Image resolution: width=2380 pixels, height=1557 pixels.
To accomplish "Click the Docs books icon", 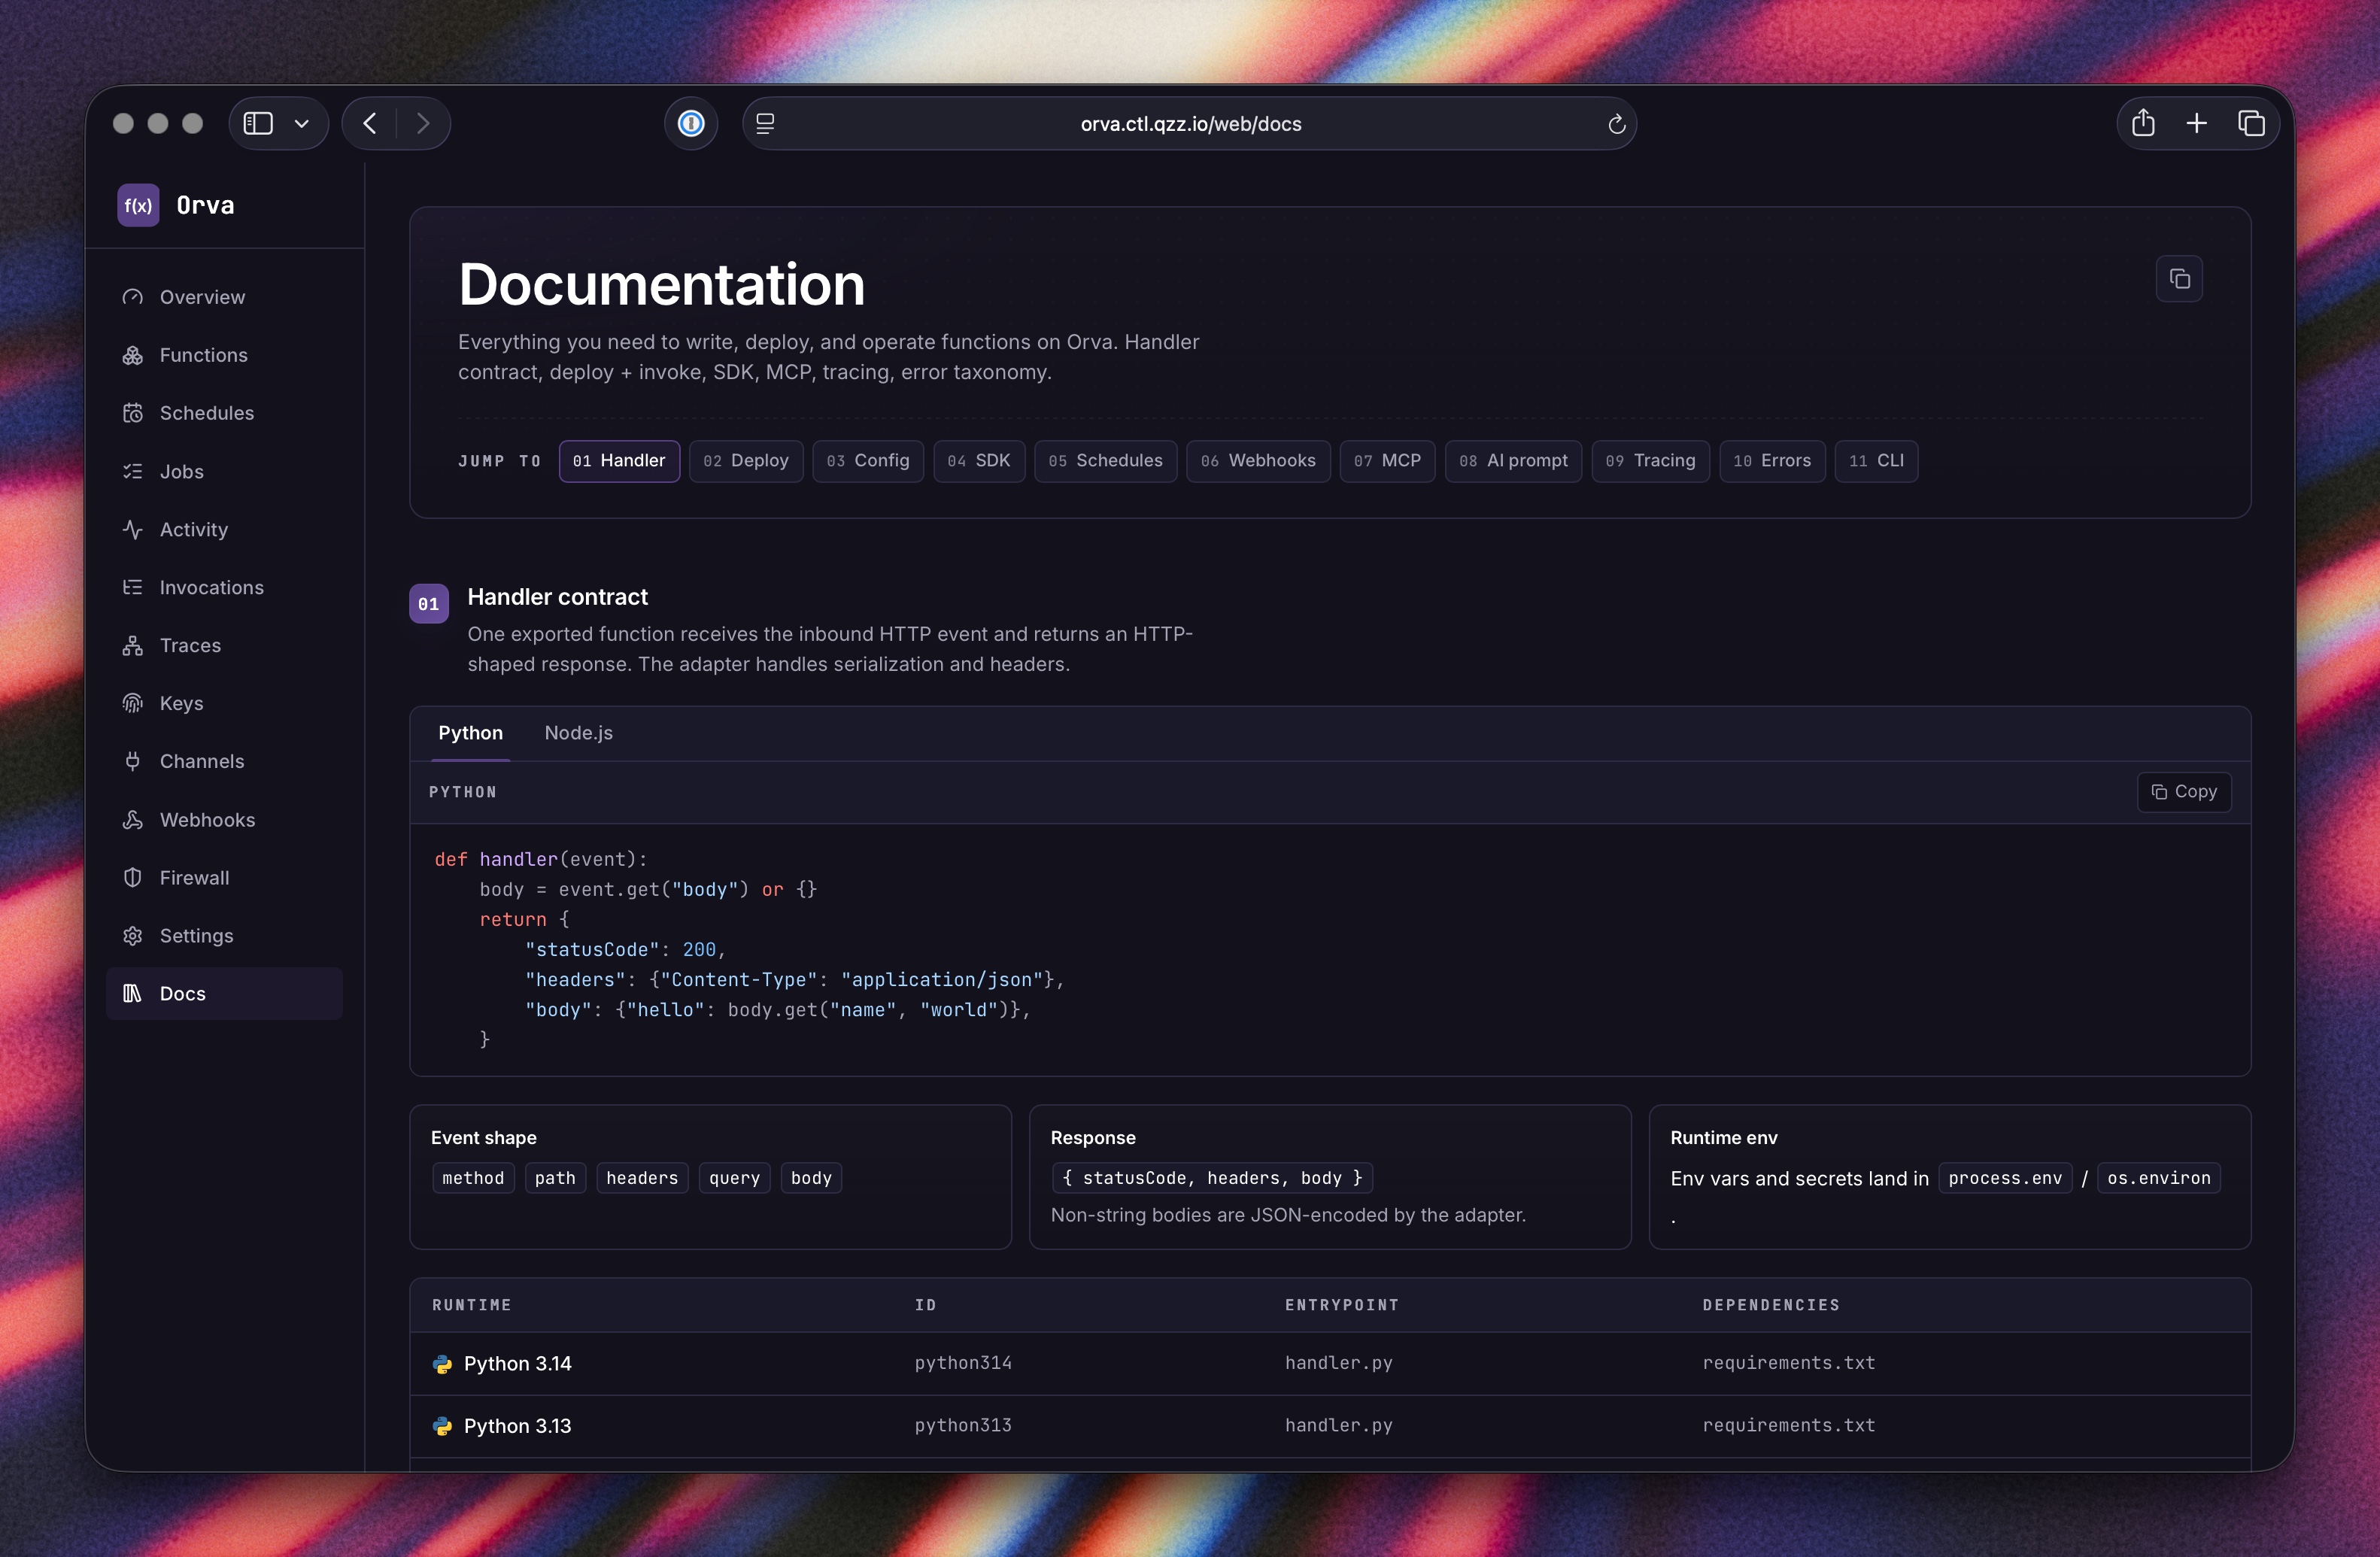I will (133, 994).
